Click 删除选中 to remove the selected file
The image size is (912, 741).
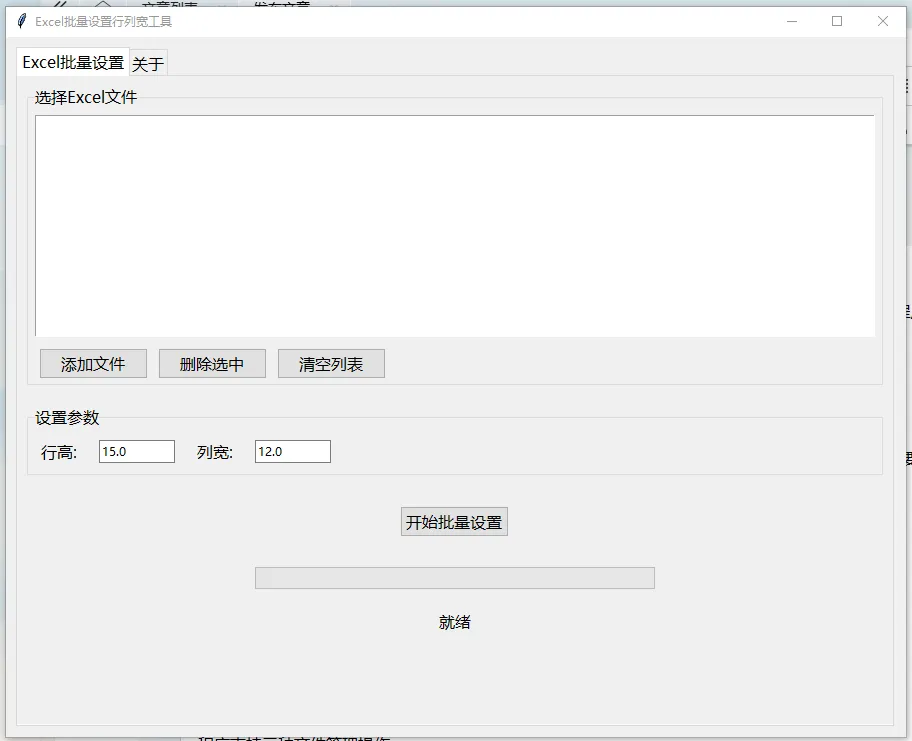point(212,364)
